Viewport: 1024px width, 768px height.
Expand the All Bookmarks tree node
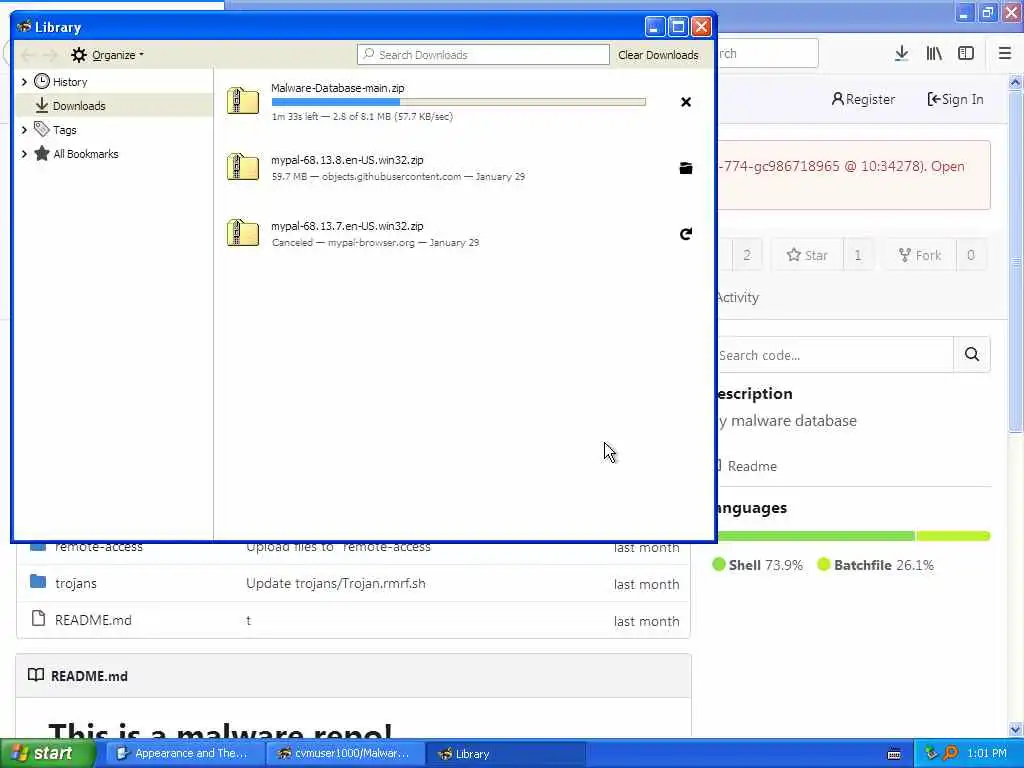[24, 154]
